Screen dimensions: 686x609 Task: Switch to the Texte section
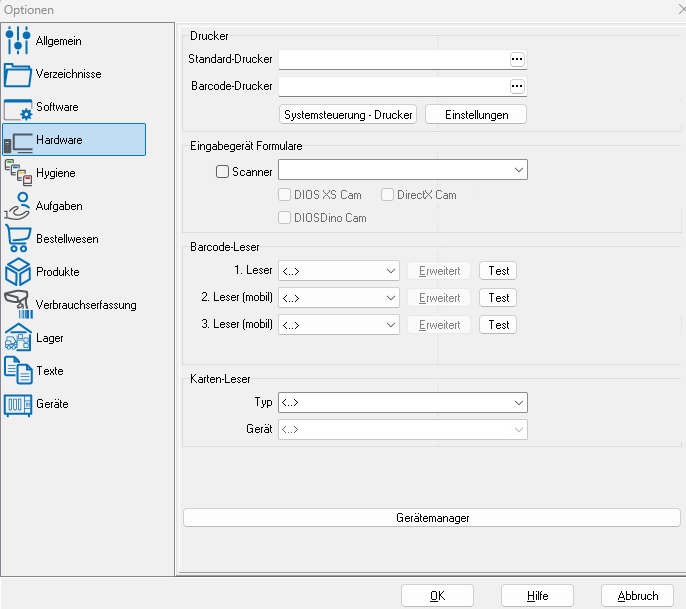[50, 371]
